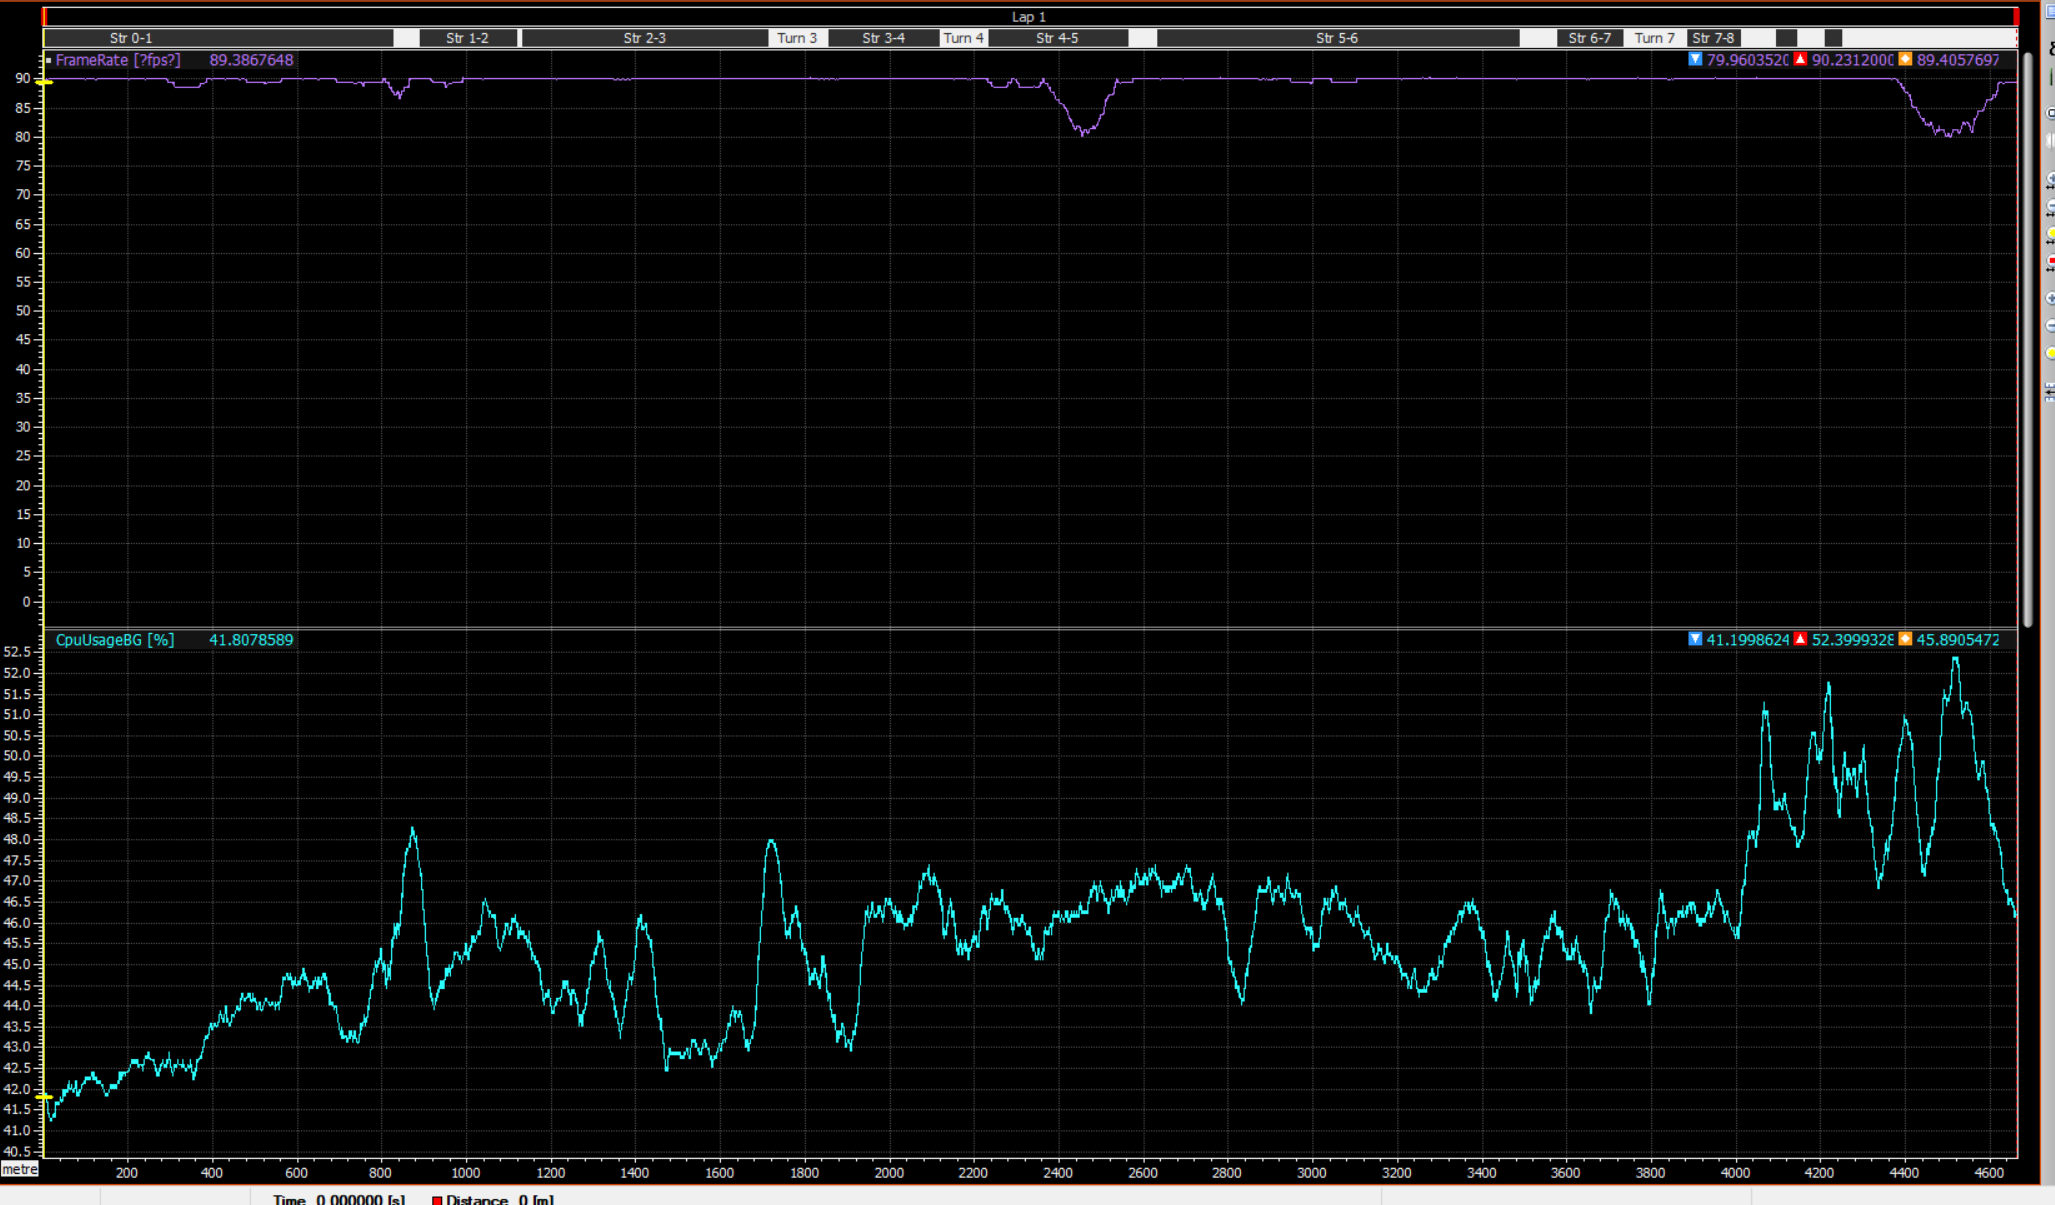Screen dimensions: 2055x1205
Task: Click the red lap end marker
Action: [x=2016, y=17]
